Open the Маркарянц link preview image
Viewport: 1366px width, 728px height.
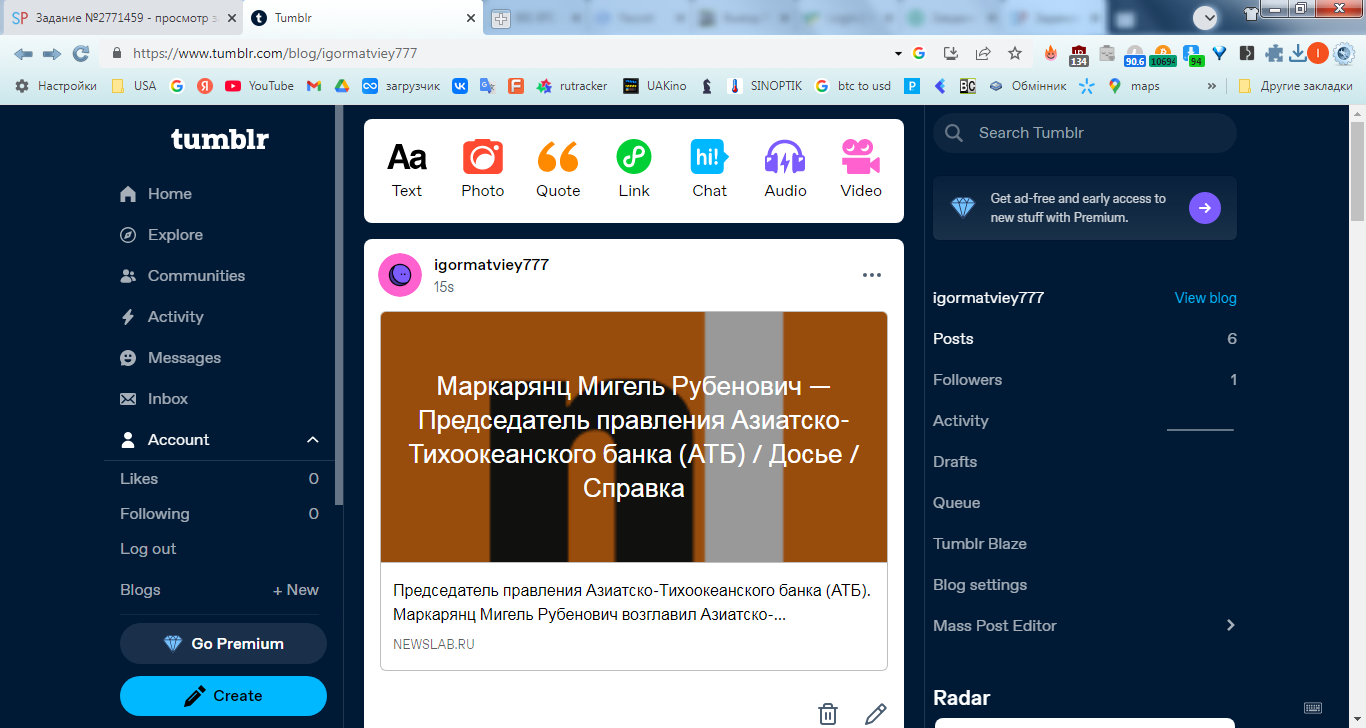tap(634, 437)
